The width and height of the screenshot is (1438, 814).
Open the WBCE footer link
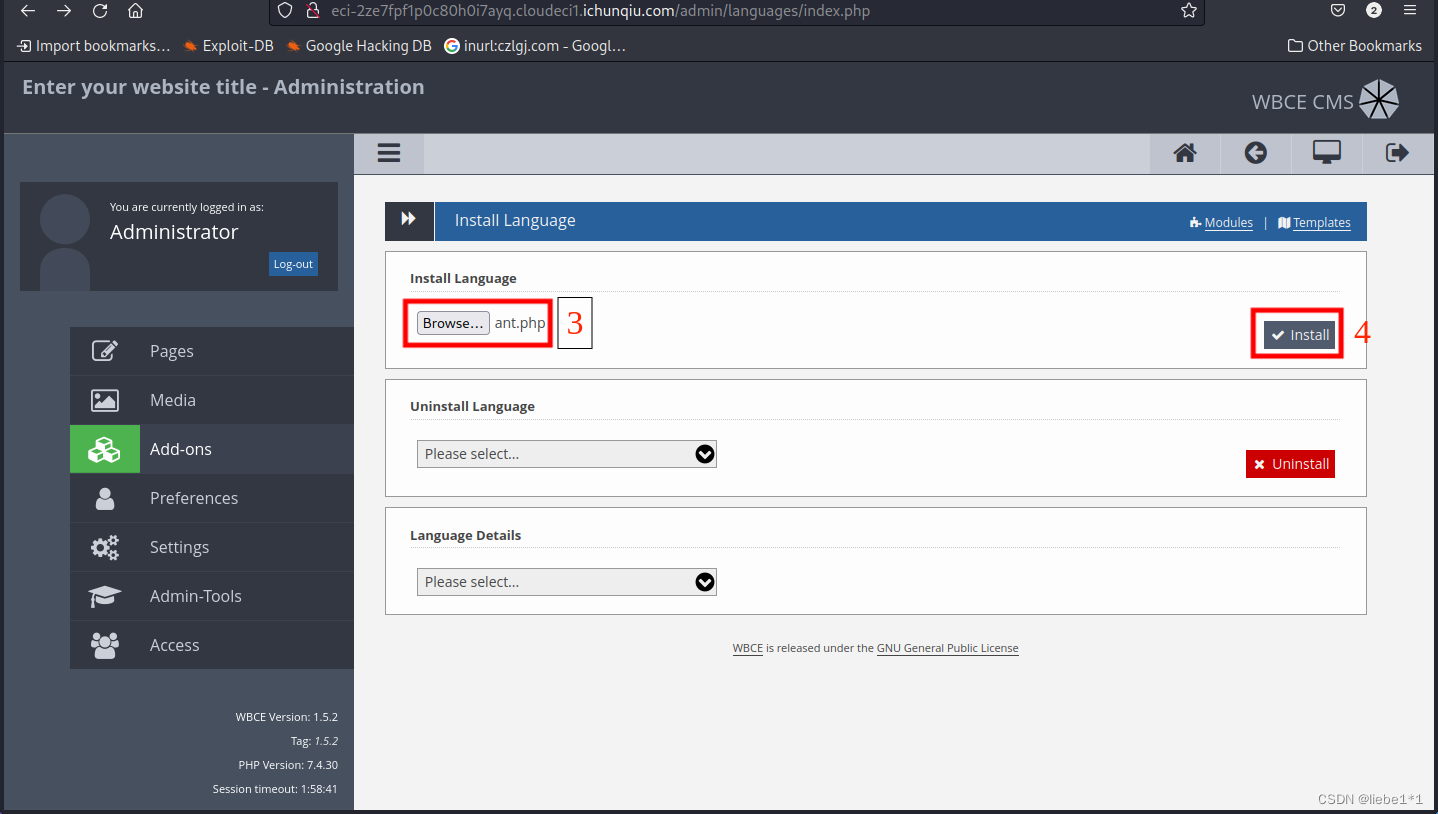(x=748, y=648)
